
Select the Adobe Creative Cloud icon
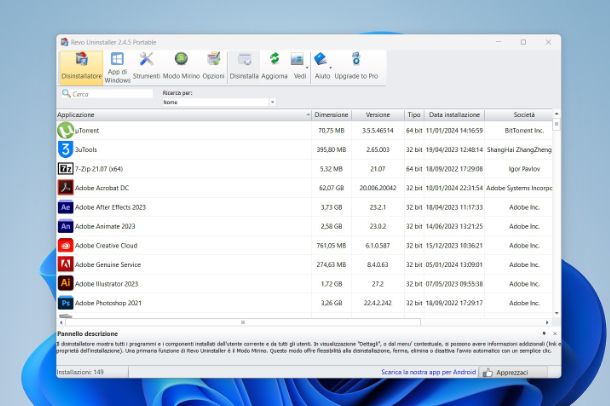pyautogui.click(x=65, y=245)
